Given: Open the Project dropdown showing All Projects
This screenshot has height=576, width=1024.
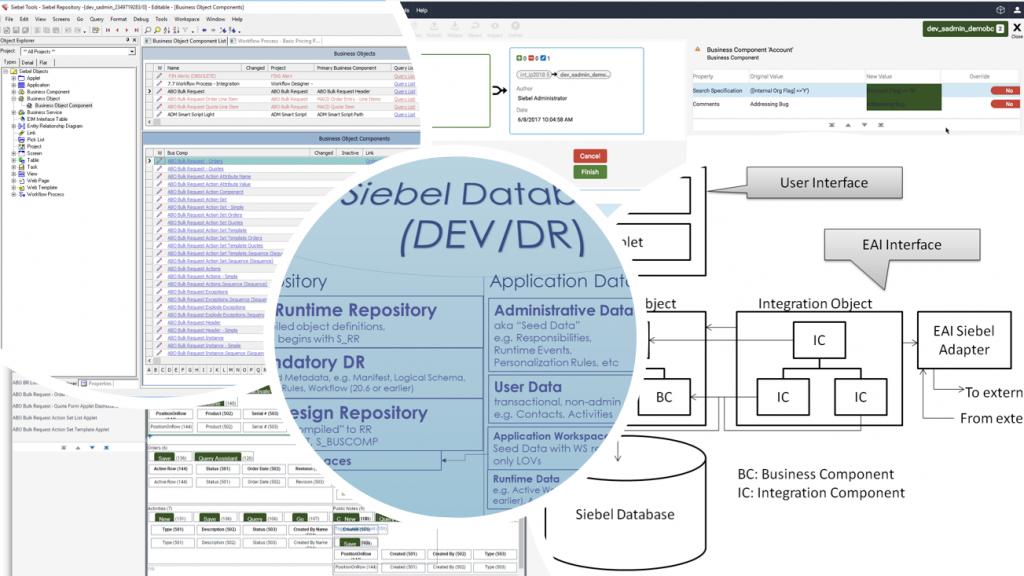Looking at the screenshot, I should point(78,52).
